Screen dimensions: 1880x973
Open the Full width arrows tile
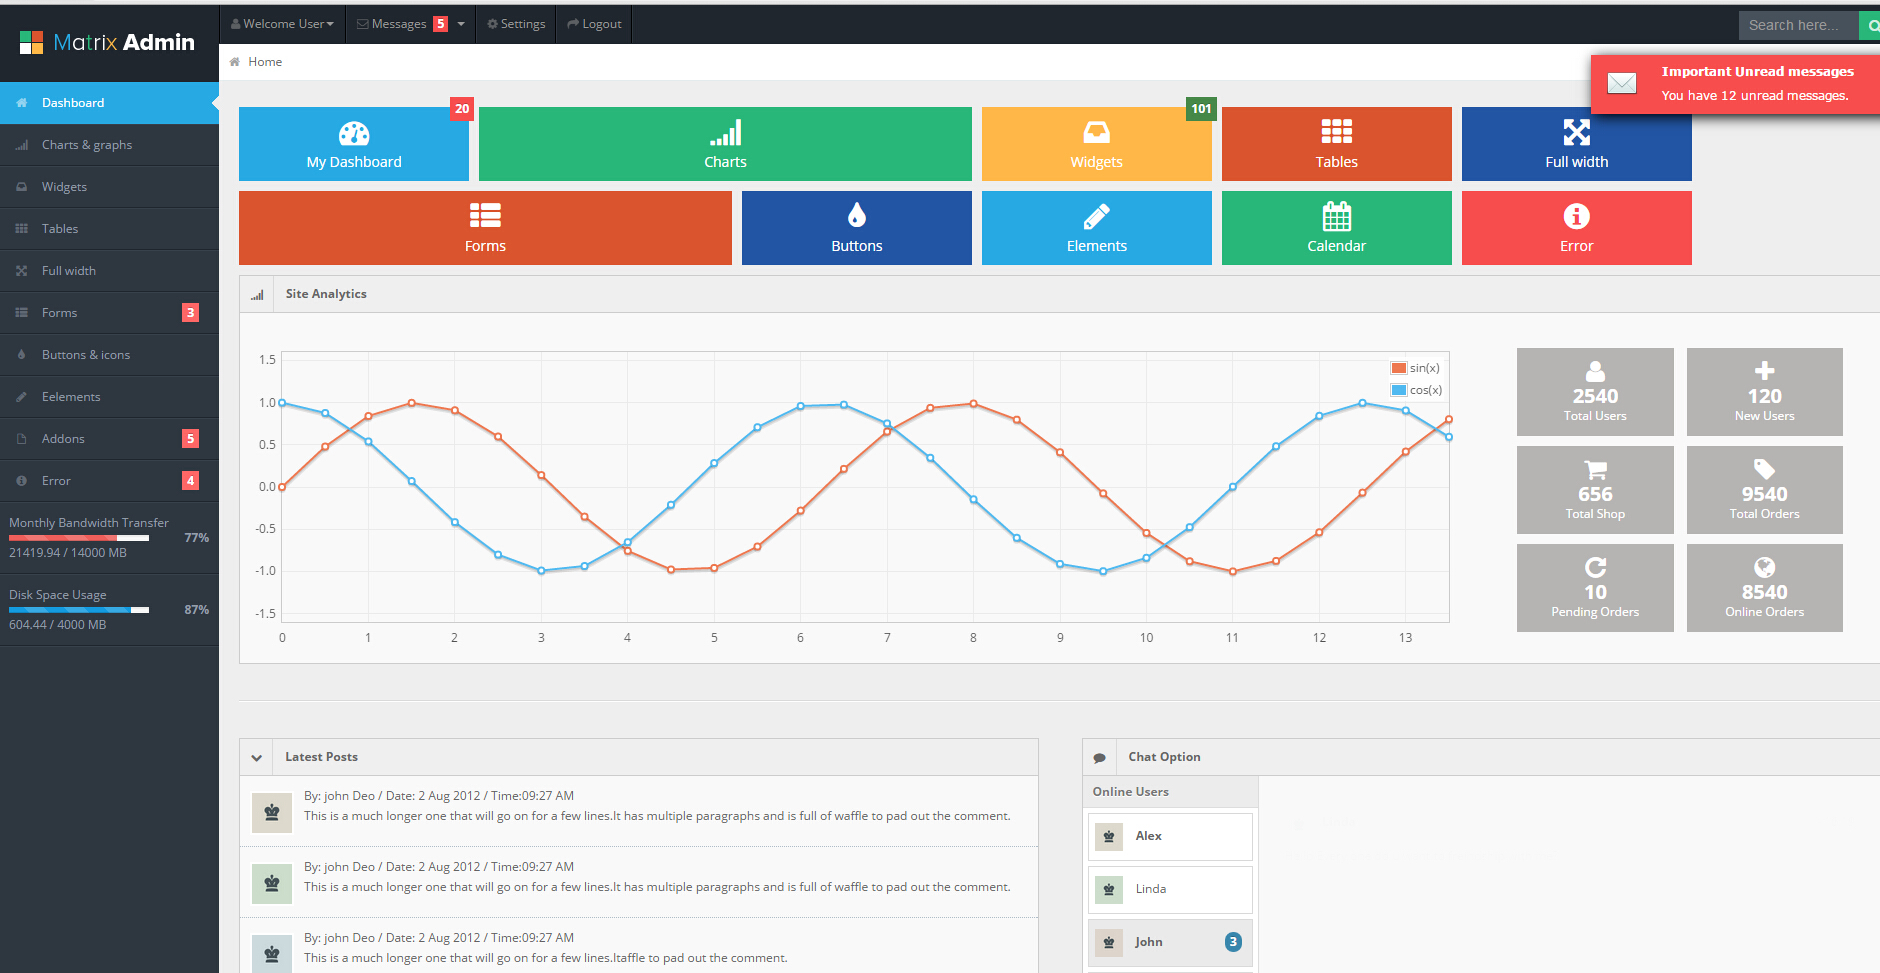click(x=1577, y=144)
